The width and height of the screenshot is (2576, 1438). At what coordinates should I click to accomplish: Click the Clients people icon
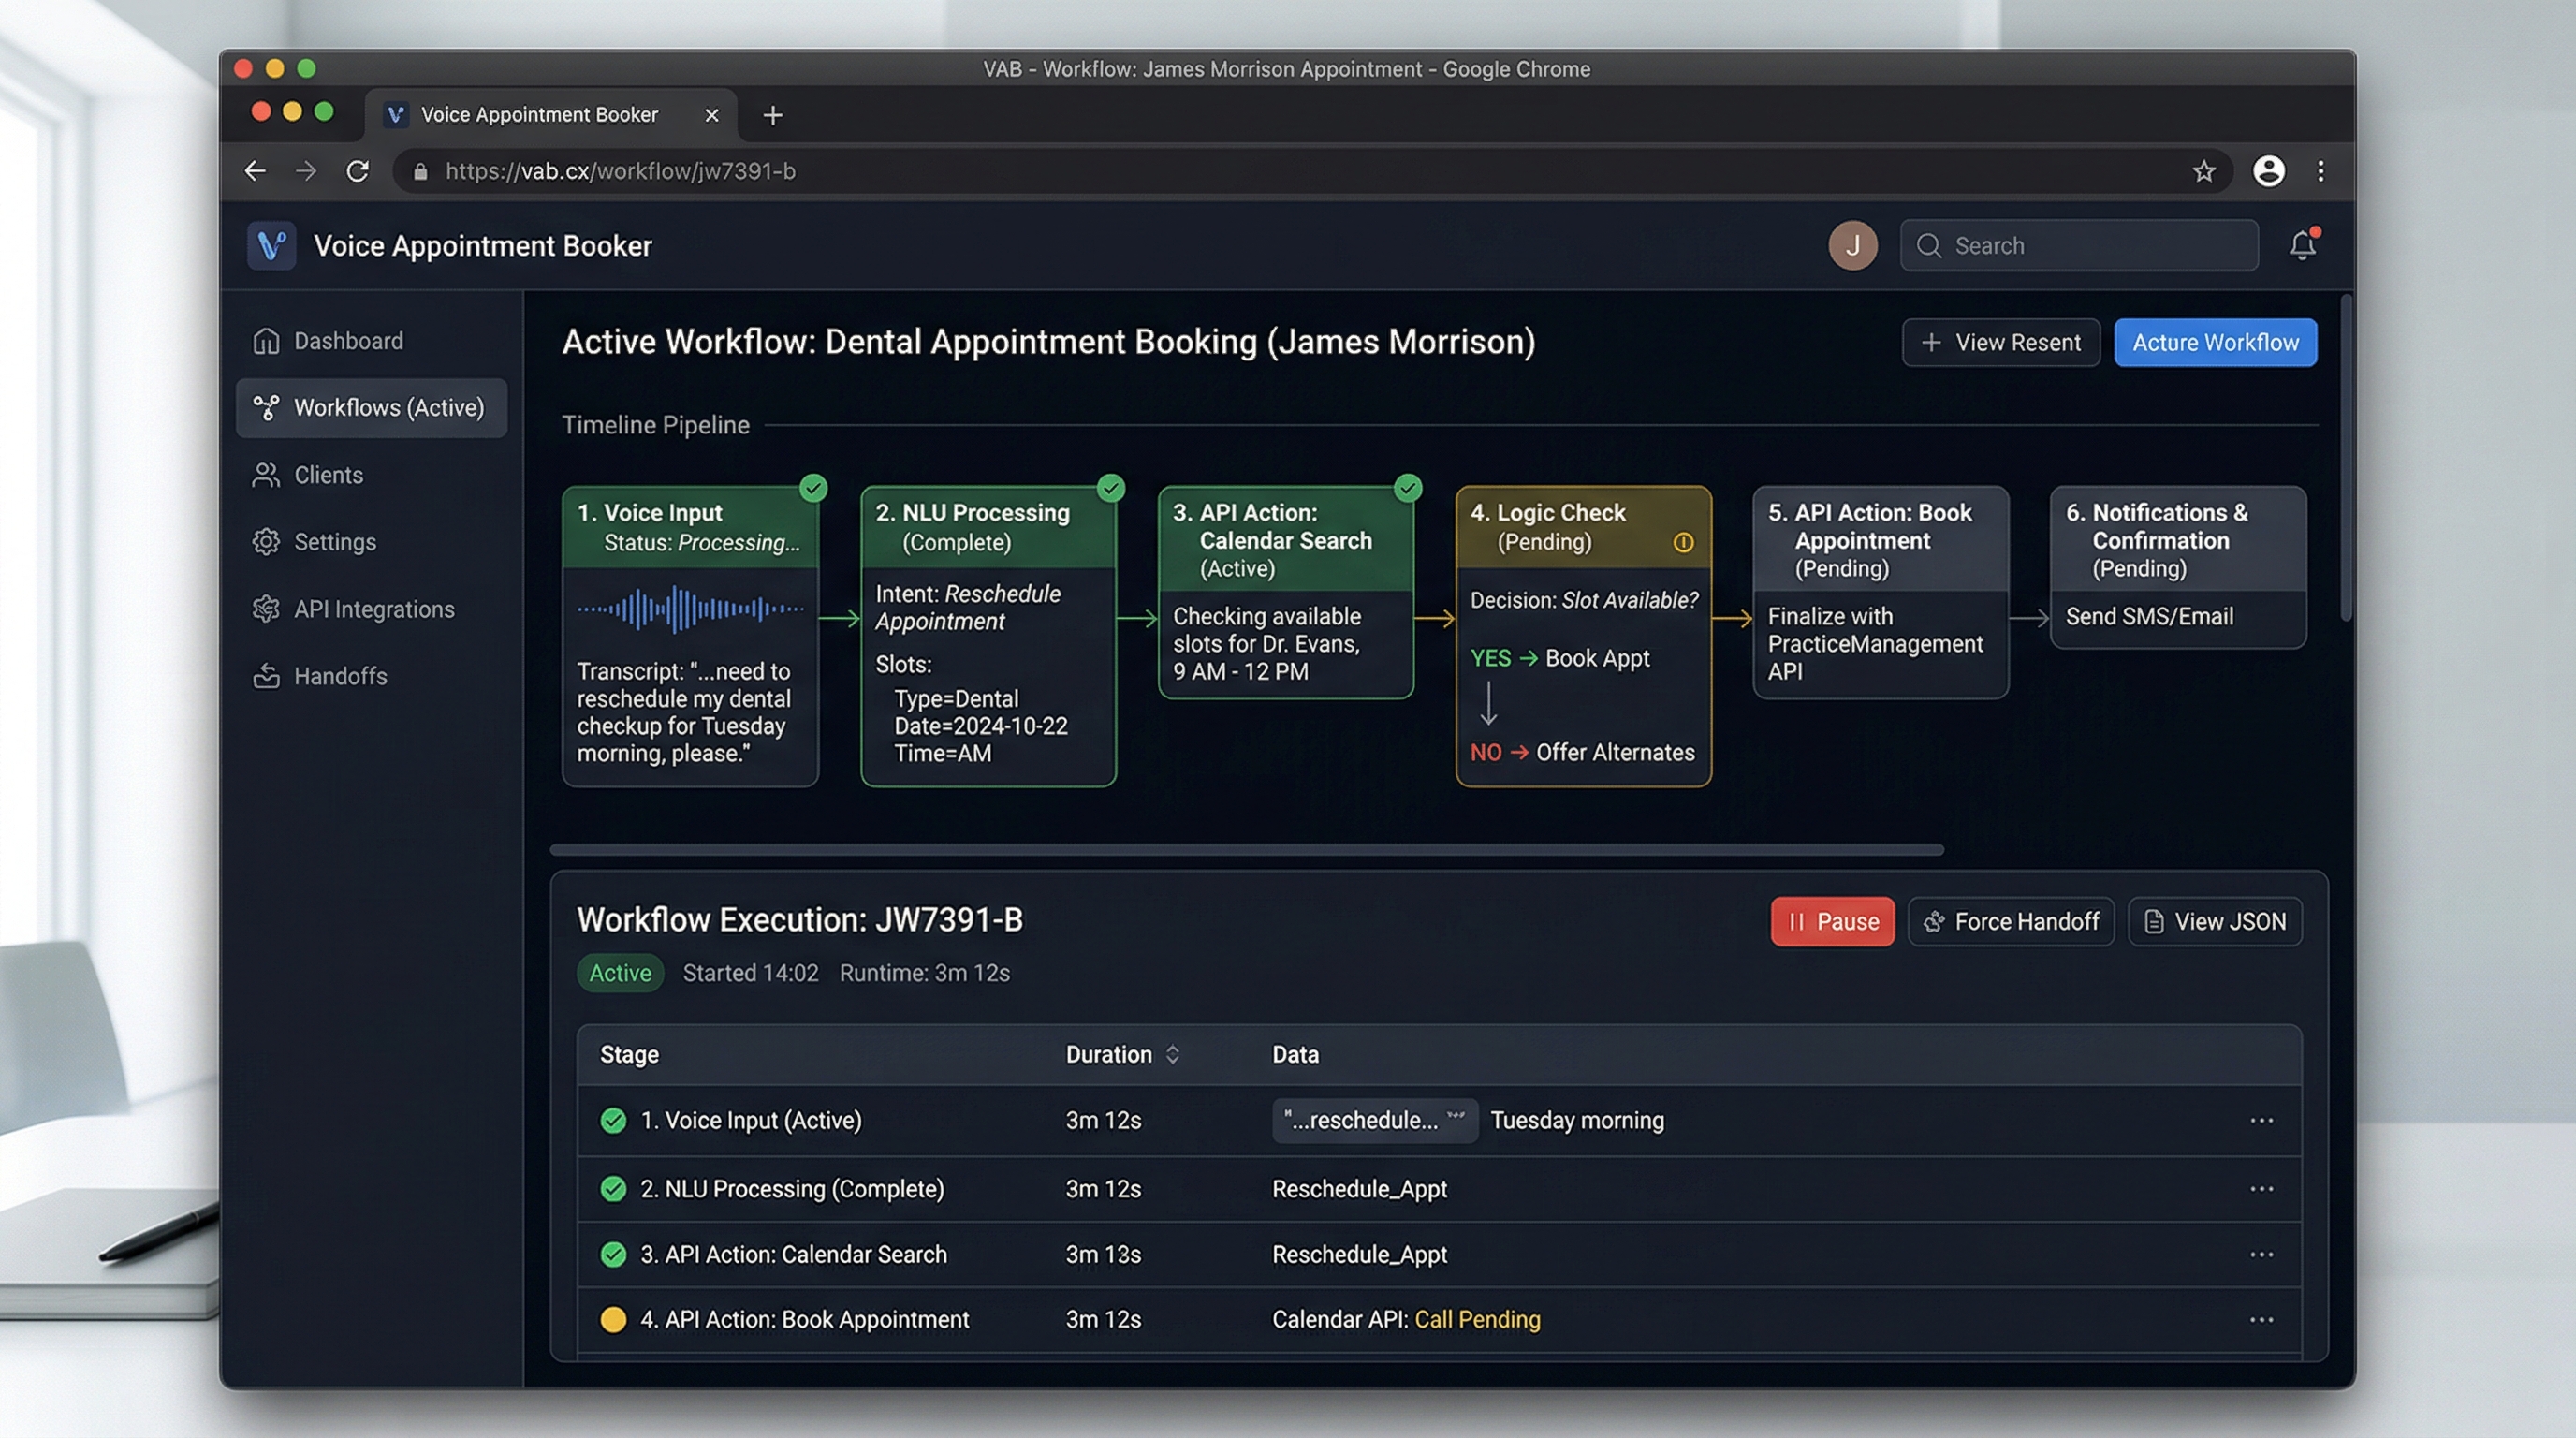point(266,475)
